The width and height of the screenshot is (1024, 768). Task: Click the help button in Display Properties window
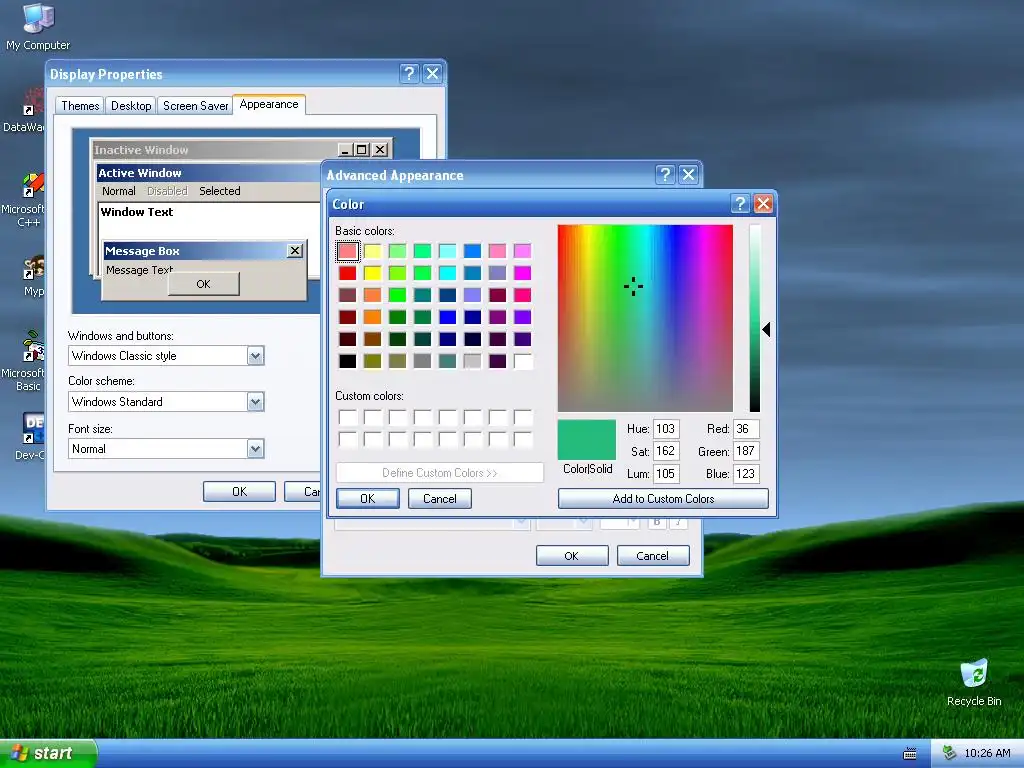coord(409,73)
